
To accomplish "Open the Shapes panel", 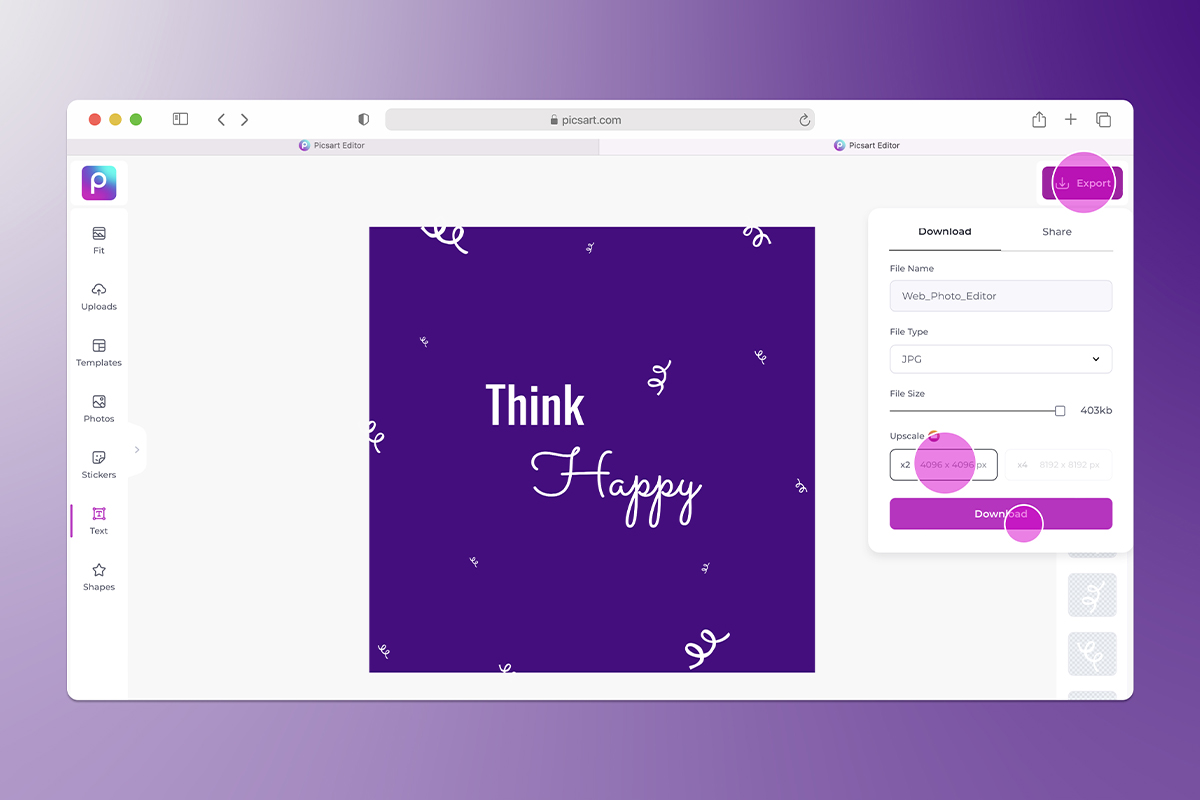I will 98,577.
